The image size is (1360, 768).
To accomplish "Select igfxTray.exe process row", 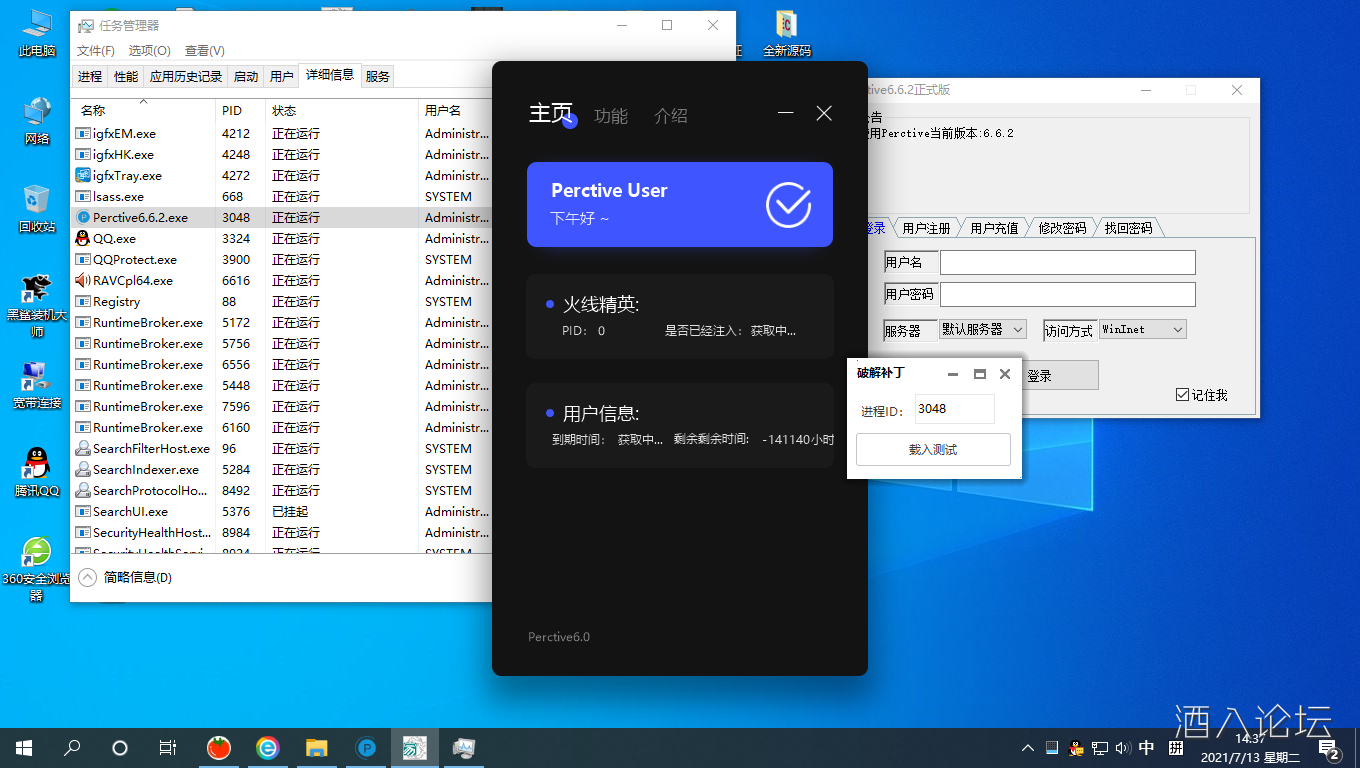I will click(x=283, y=175).
